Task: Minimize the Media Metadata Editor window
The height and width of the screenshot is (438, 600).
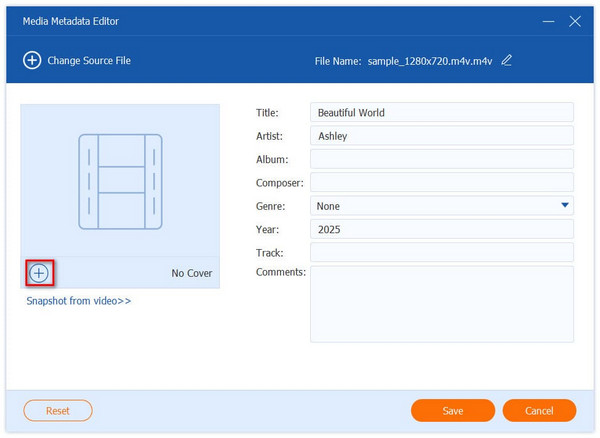Action: click(x=548, y=21)
